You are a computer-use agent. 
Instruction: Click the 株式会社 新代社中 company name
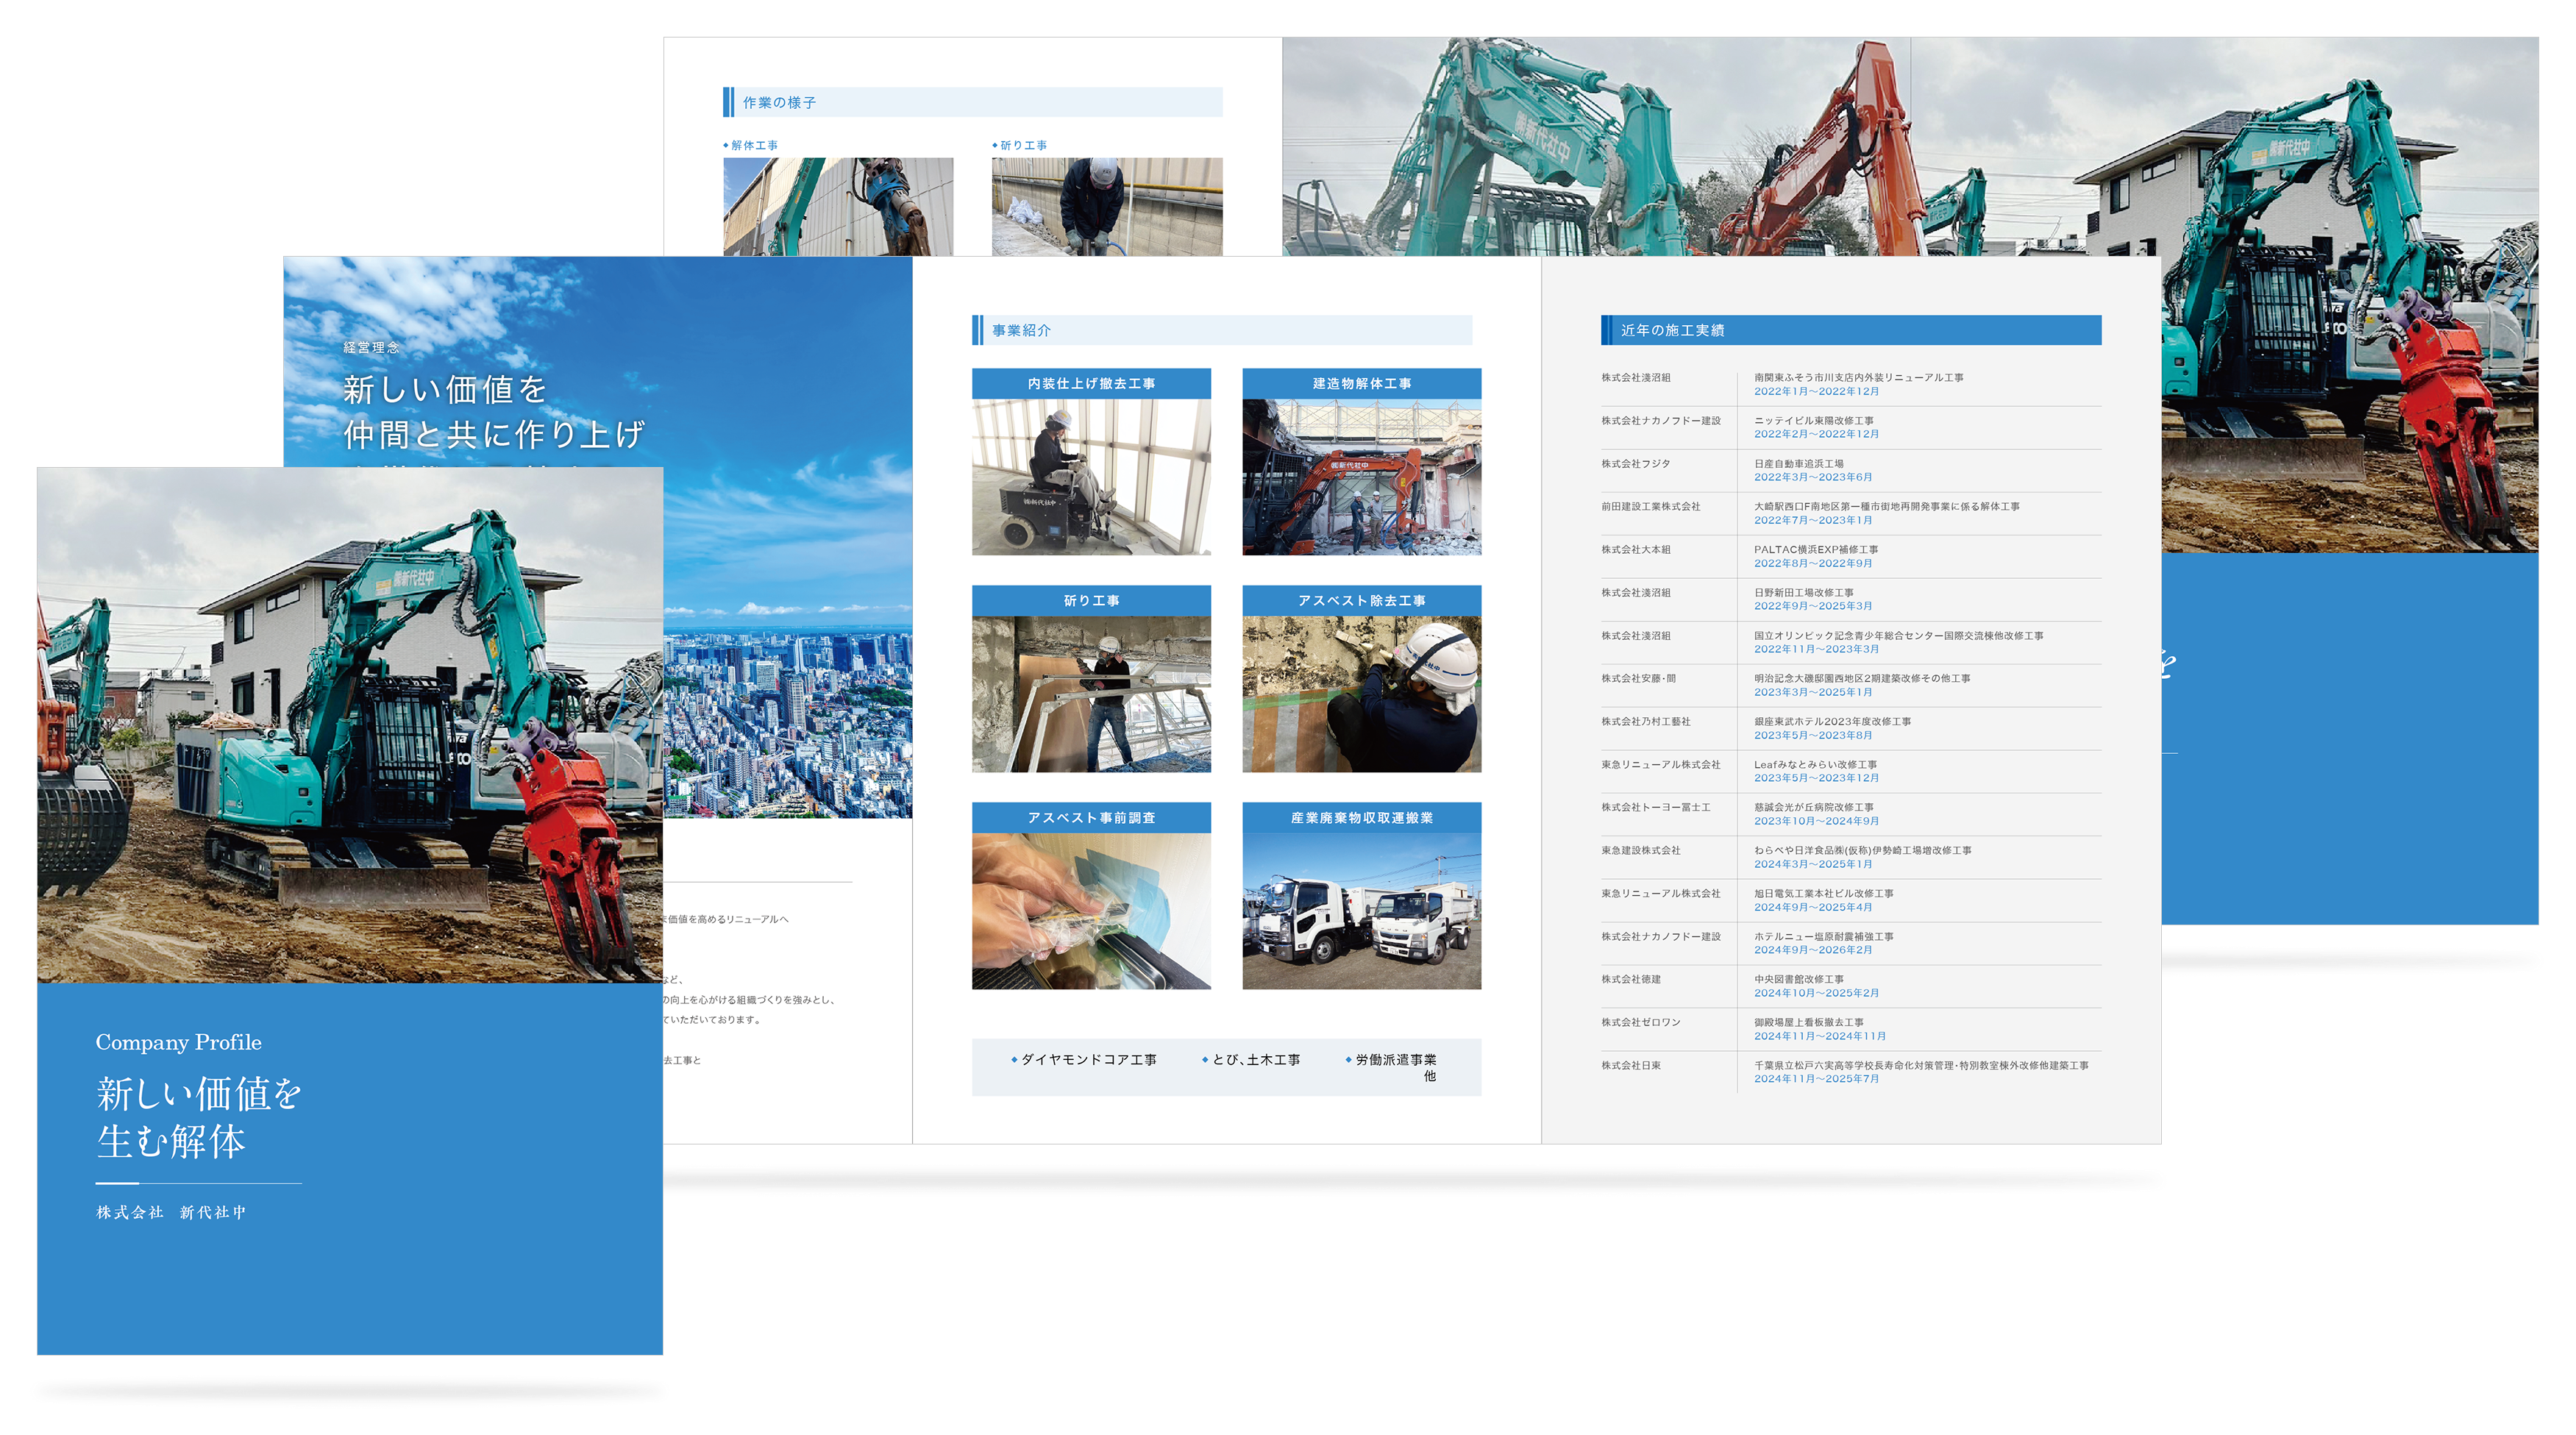coord(171,1212)
